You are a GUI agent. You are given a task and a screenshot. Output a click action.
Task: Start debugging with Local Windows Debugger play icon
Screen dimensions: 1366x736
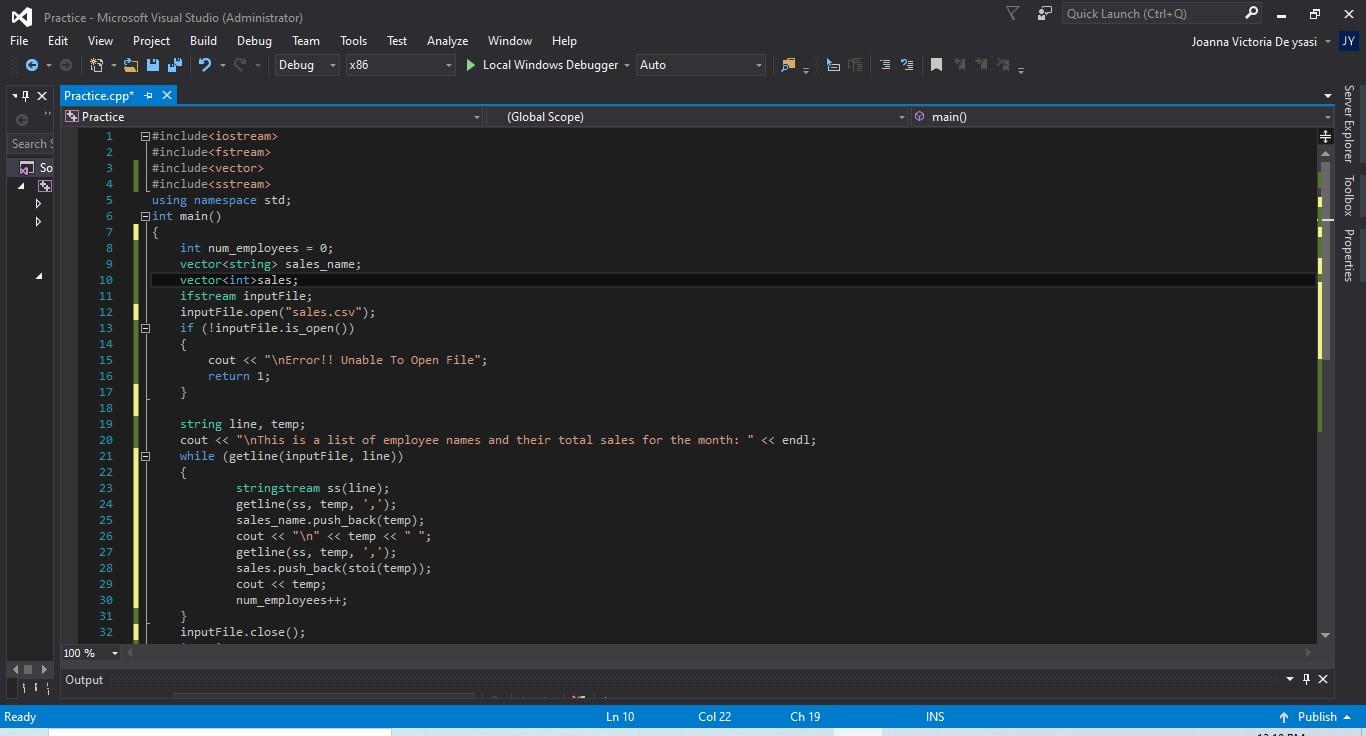(470, 65)
